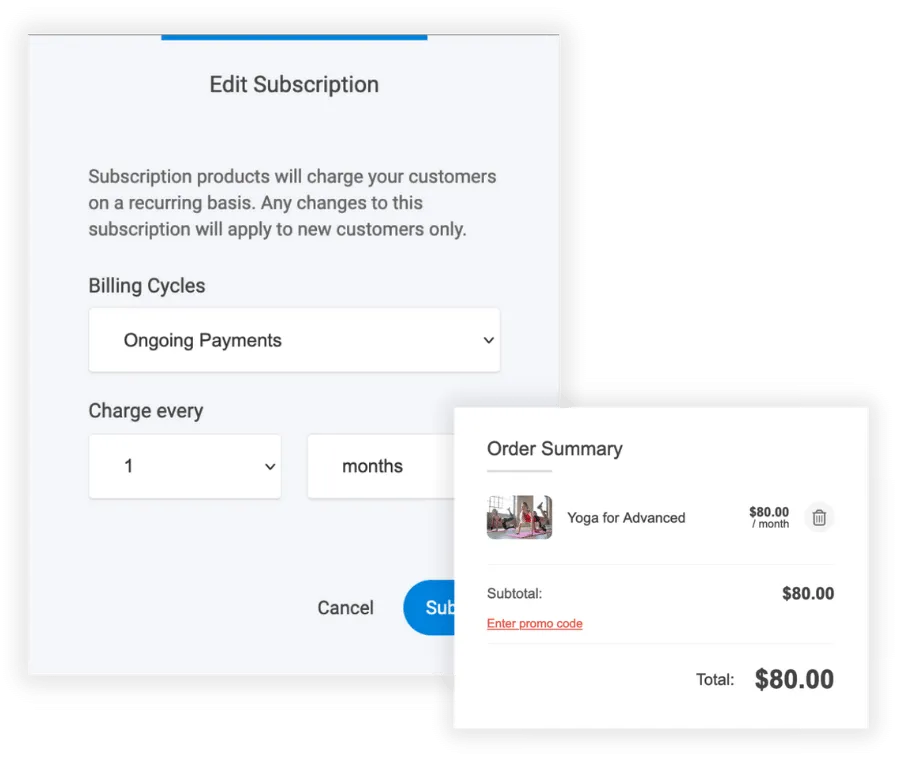Click the Edit Subscription dialog title
Screen dimensions: 899x764
click(x=293, y=85)
